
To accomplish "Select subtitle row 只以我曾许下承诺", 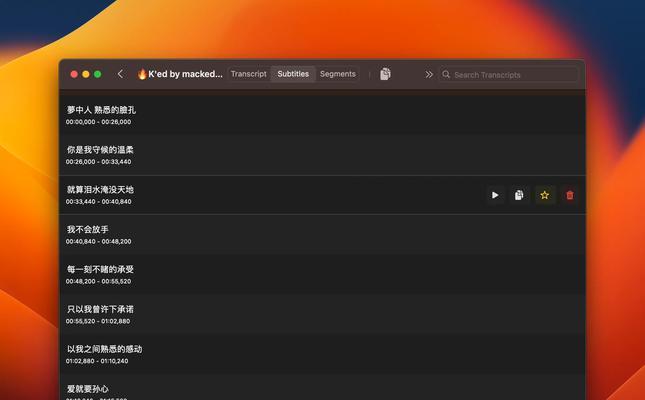I will click(x=322, y=314).
